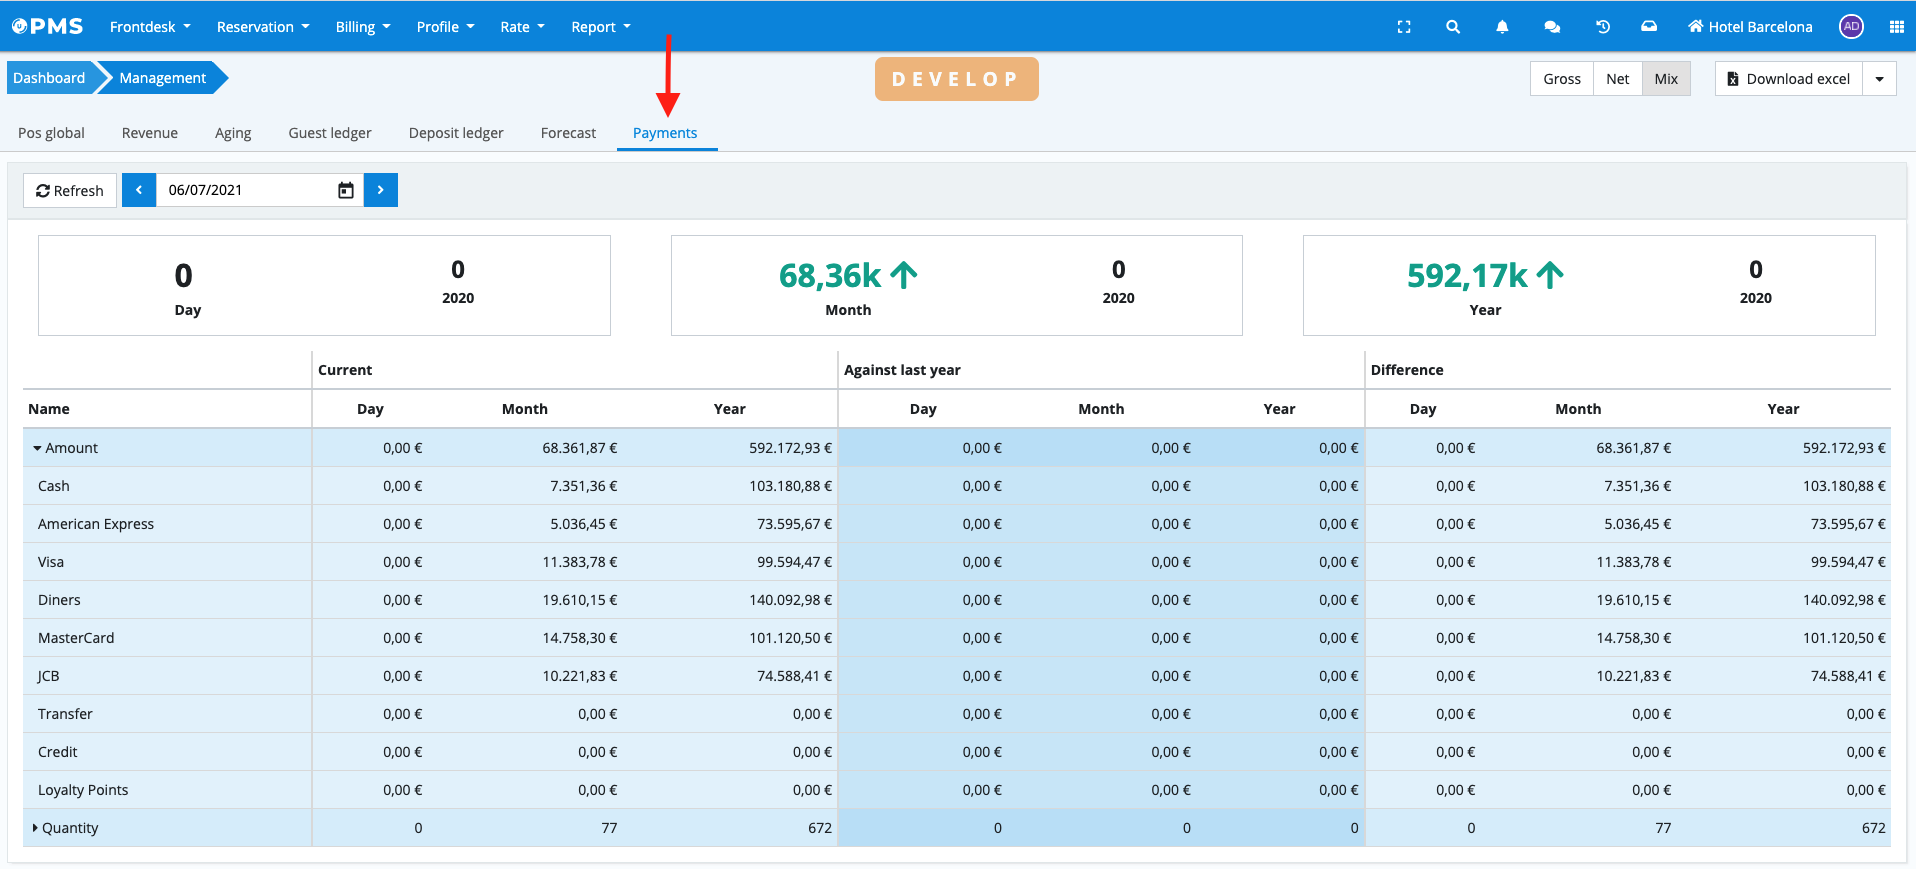Viewport: 1916px width, 869px height.
Task: Click the date input field
Action: (245, 190)
